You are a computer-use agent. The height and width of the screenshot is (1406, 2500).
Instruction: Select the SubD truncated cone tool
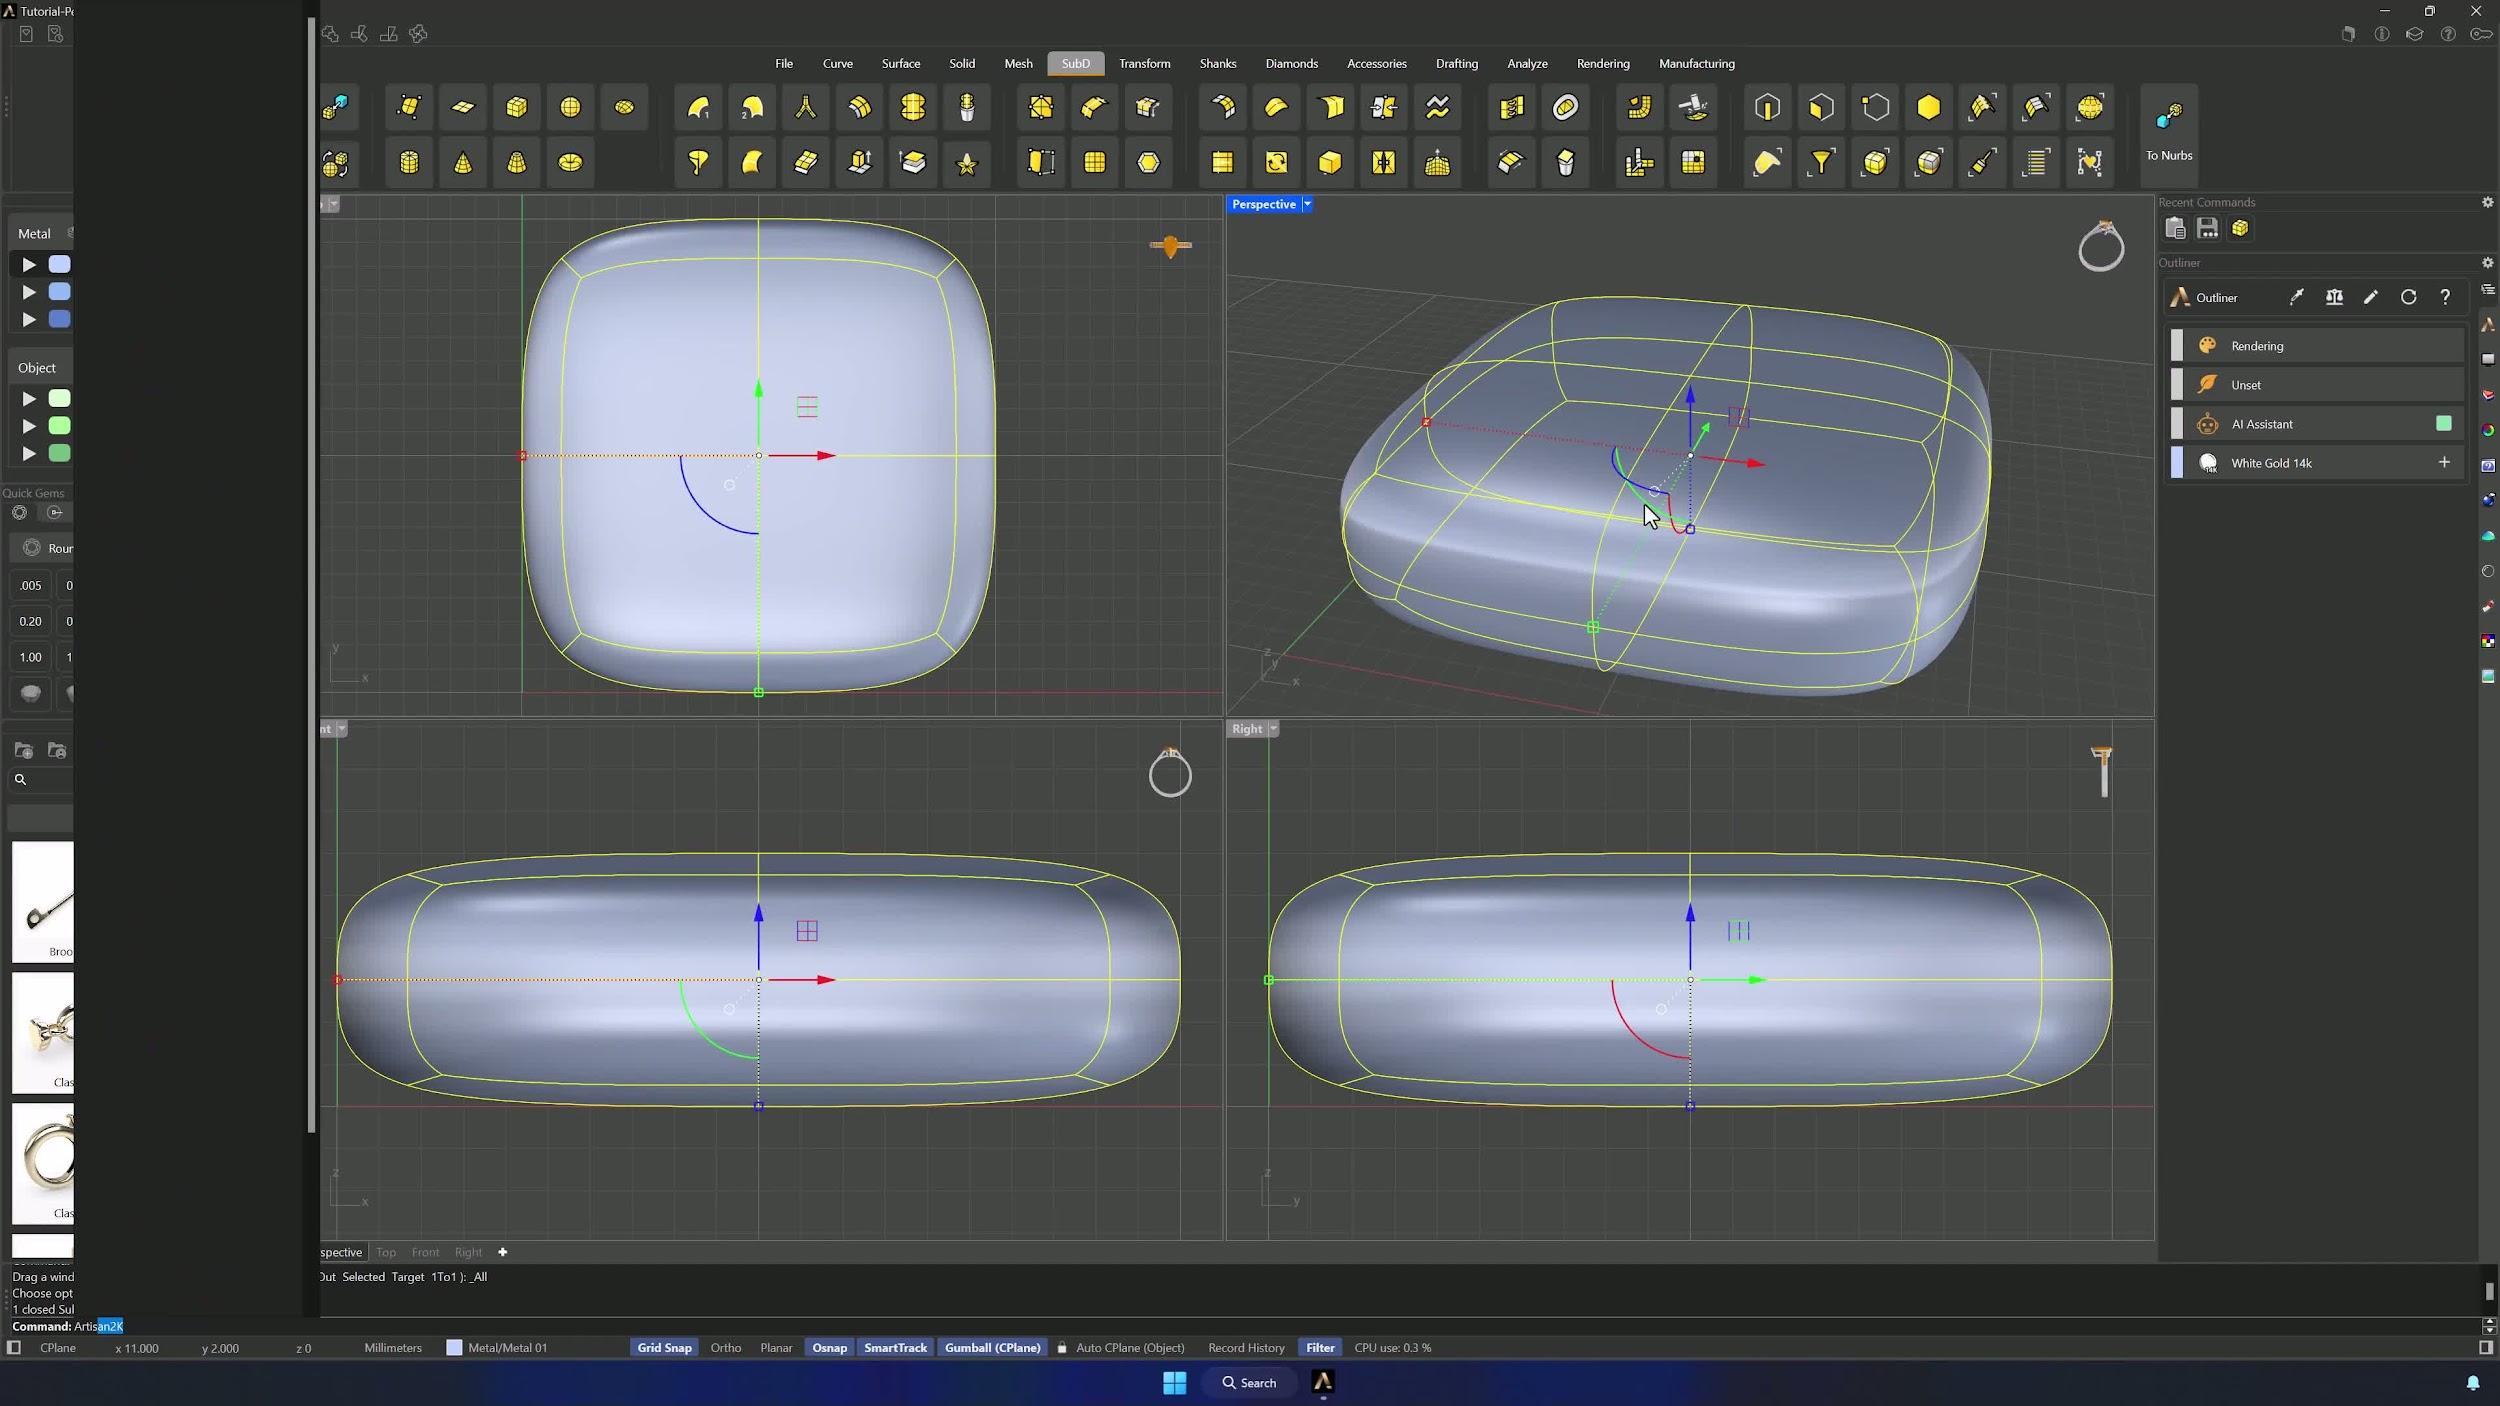516,162
